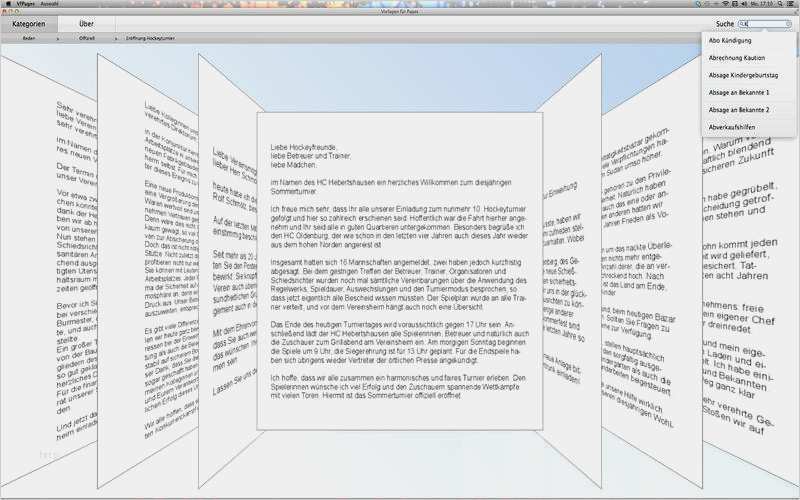Screen dimensions: 800x500
Task: Open the Apple menu
Action: coord(8,4)
